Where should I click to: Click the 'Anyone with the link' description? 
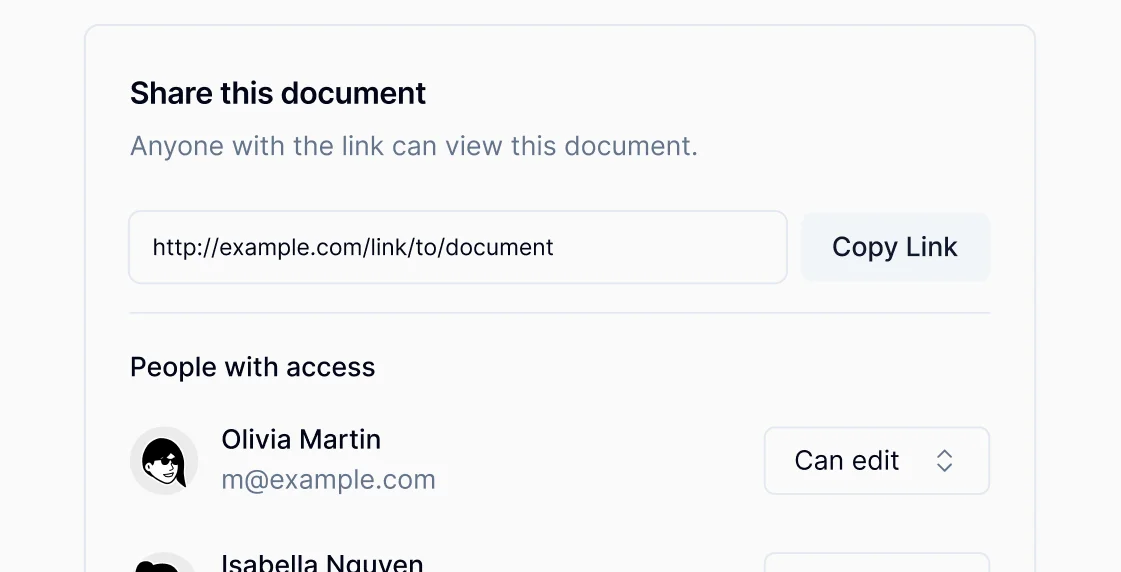tap(414, 147)
